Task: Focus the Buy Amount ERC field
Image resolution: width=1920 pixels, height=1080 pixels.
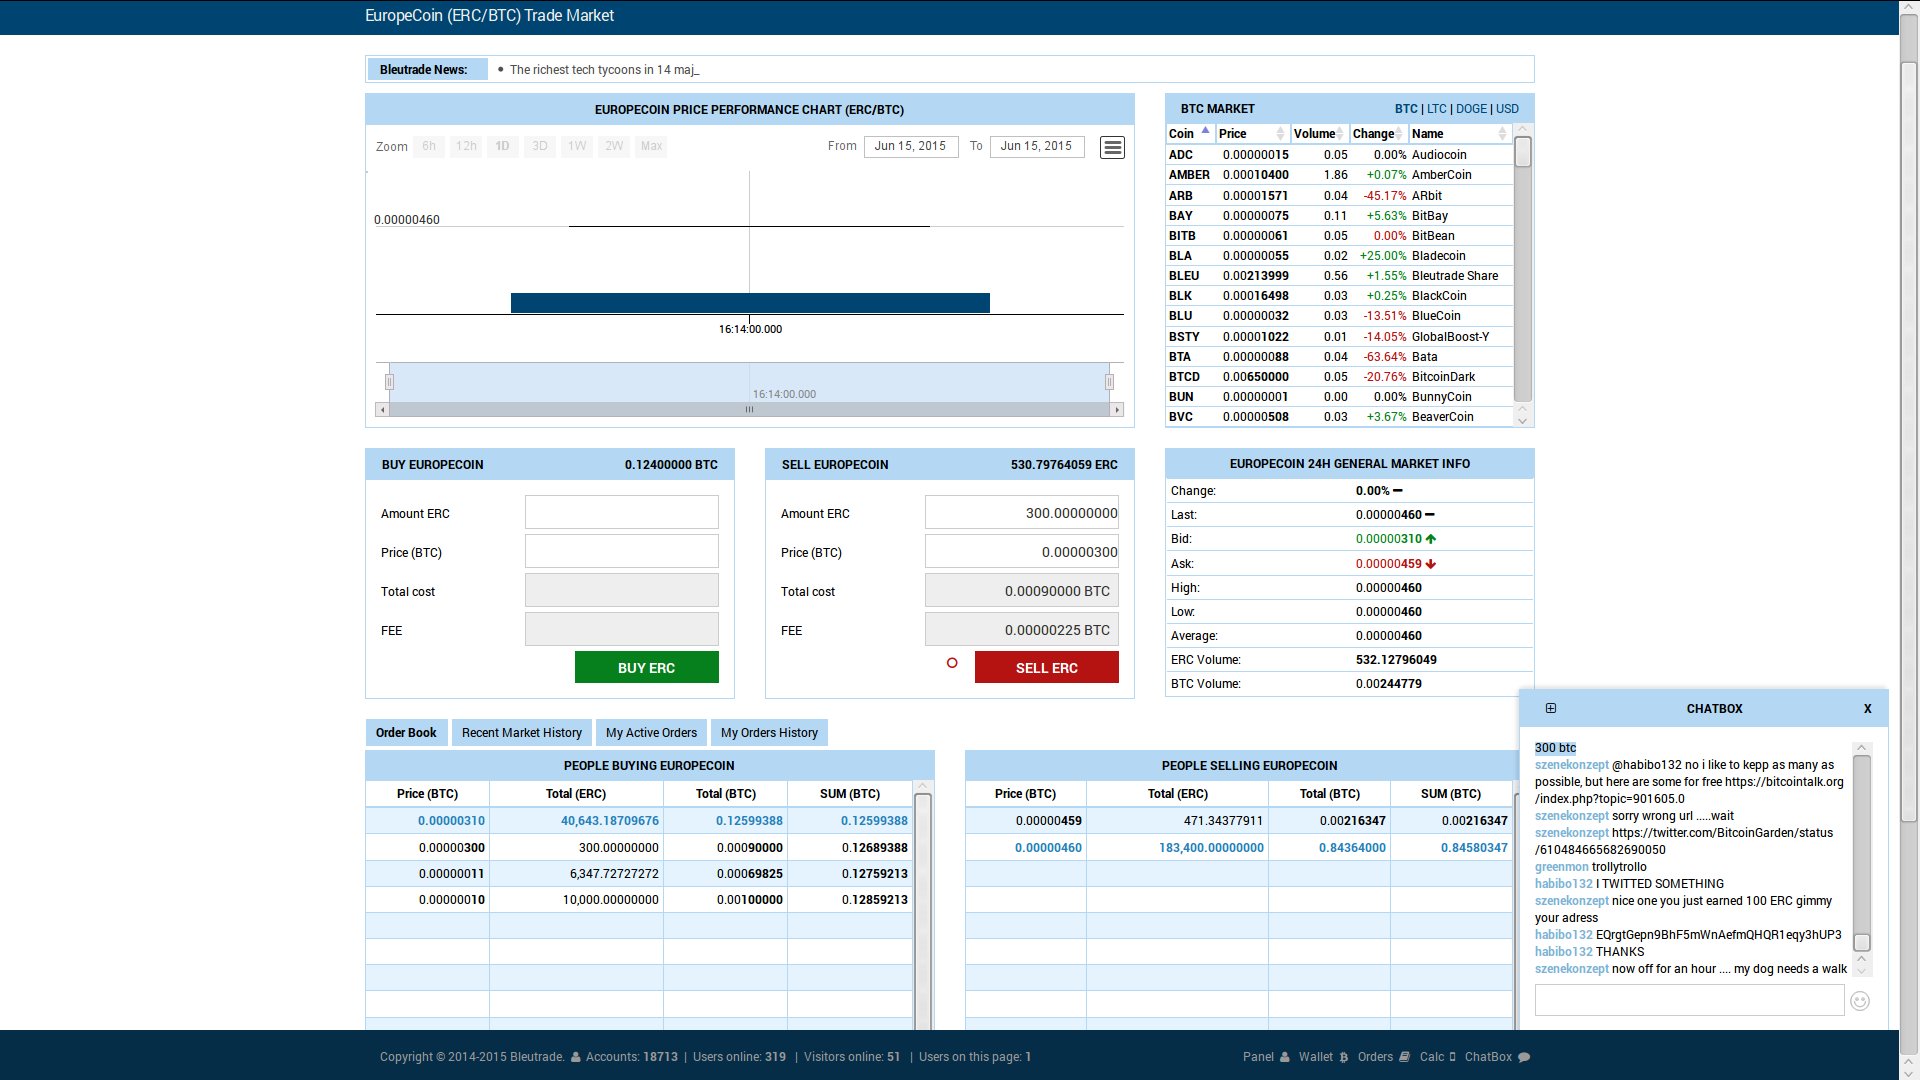Action: [622, 512]
